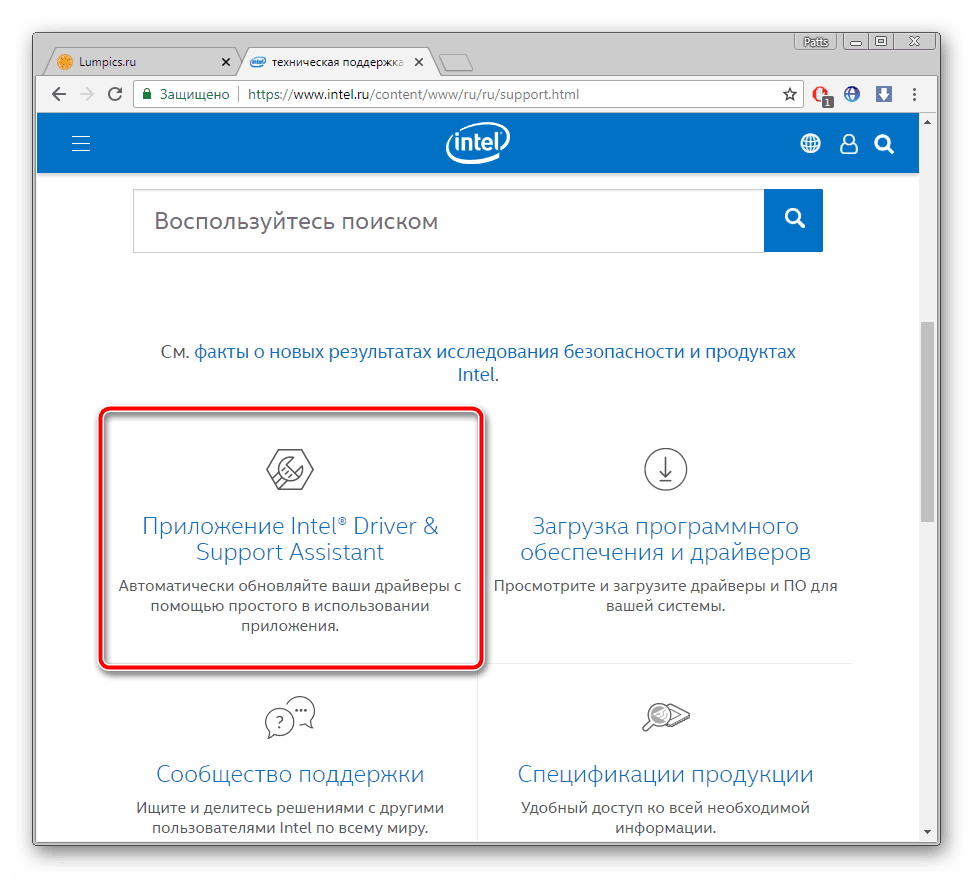Click the support community chat bubbles icon

click(x=290, y=717)
